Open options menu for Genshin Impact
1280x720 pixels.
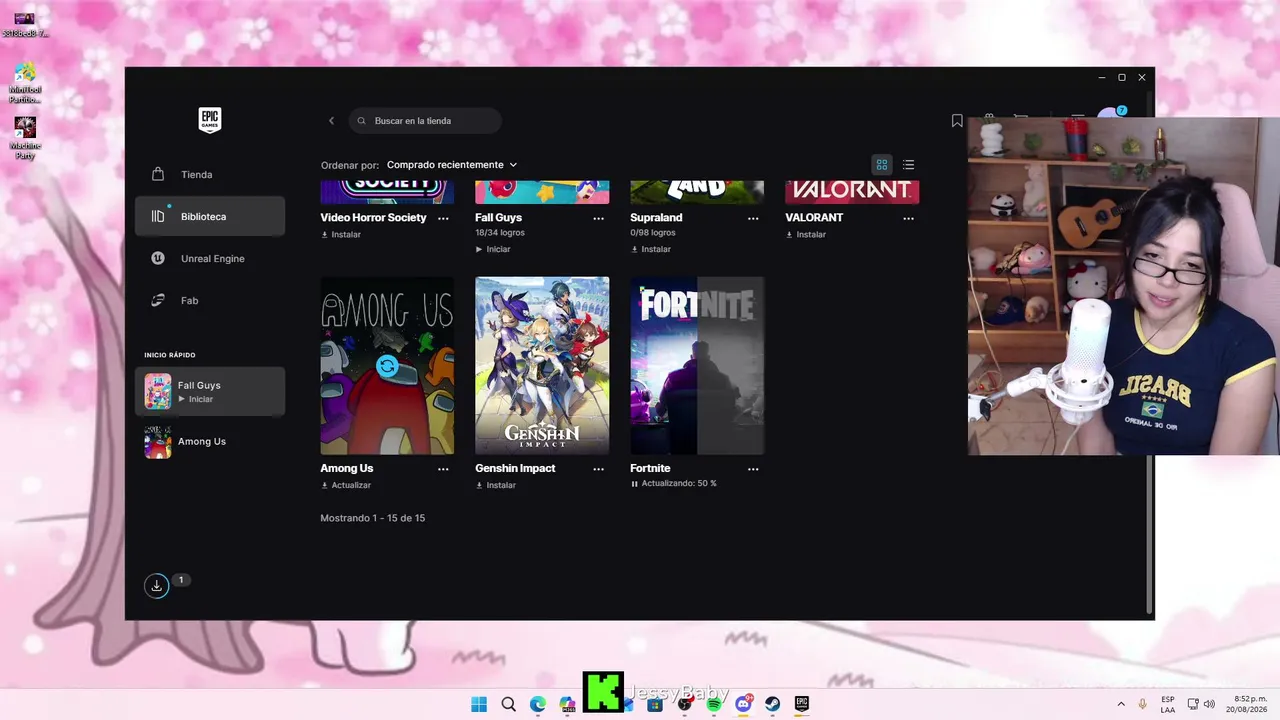[598, 469]
